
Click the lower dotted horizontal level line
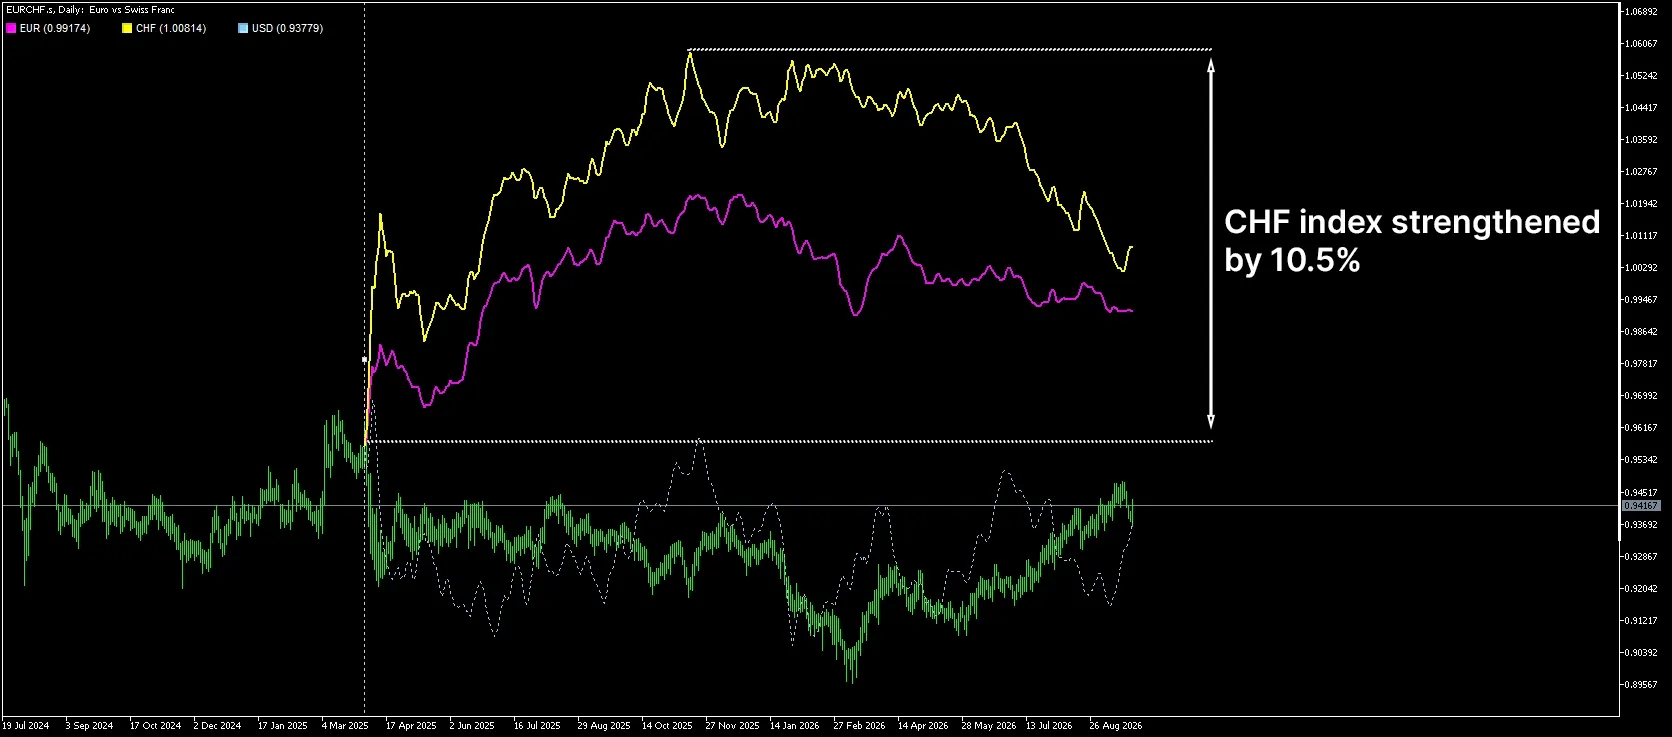point(790,441)
